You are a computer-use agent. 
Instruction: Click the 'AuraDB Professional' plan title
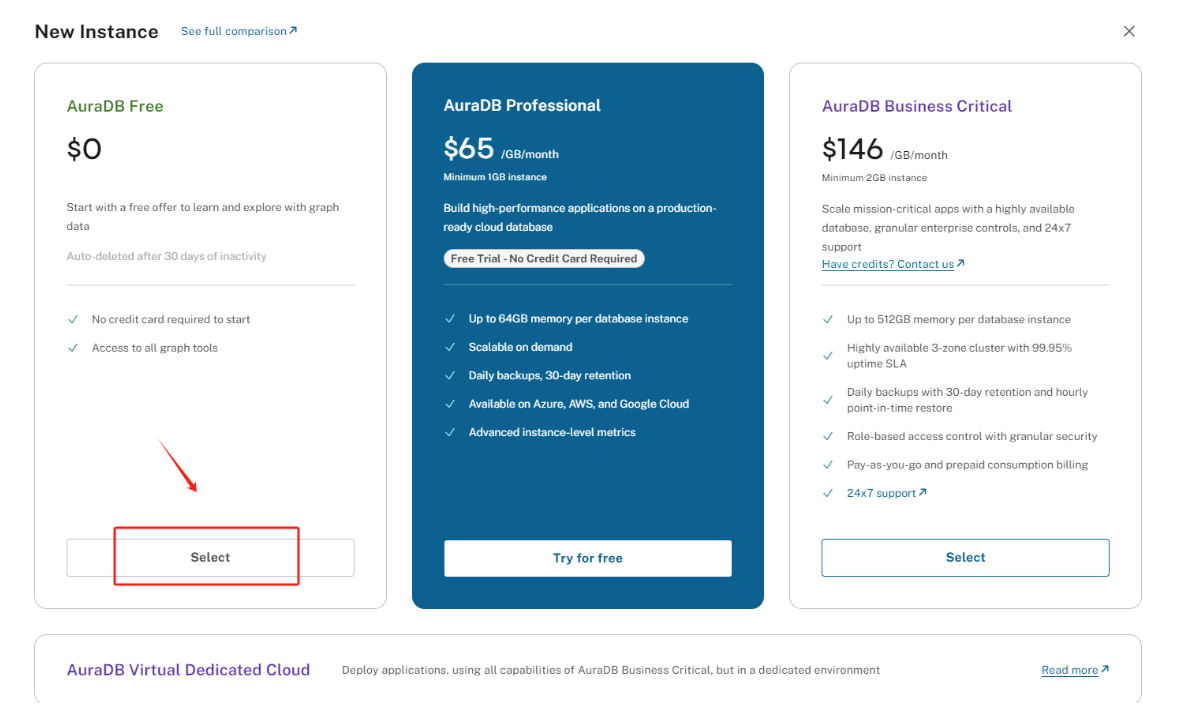[x=522, y=105]
